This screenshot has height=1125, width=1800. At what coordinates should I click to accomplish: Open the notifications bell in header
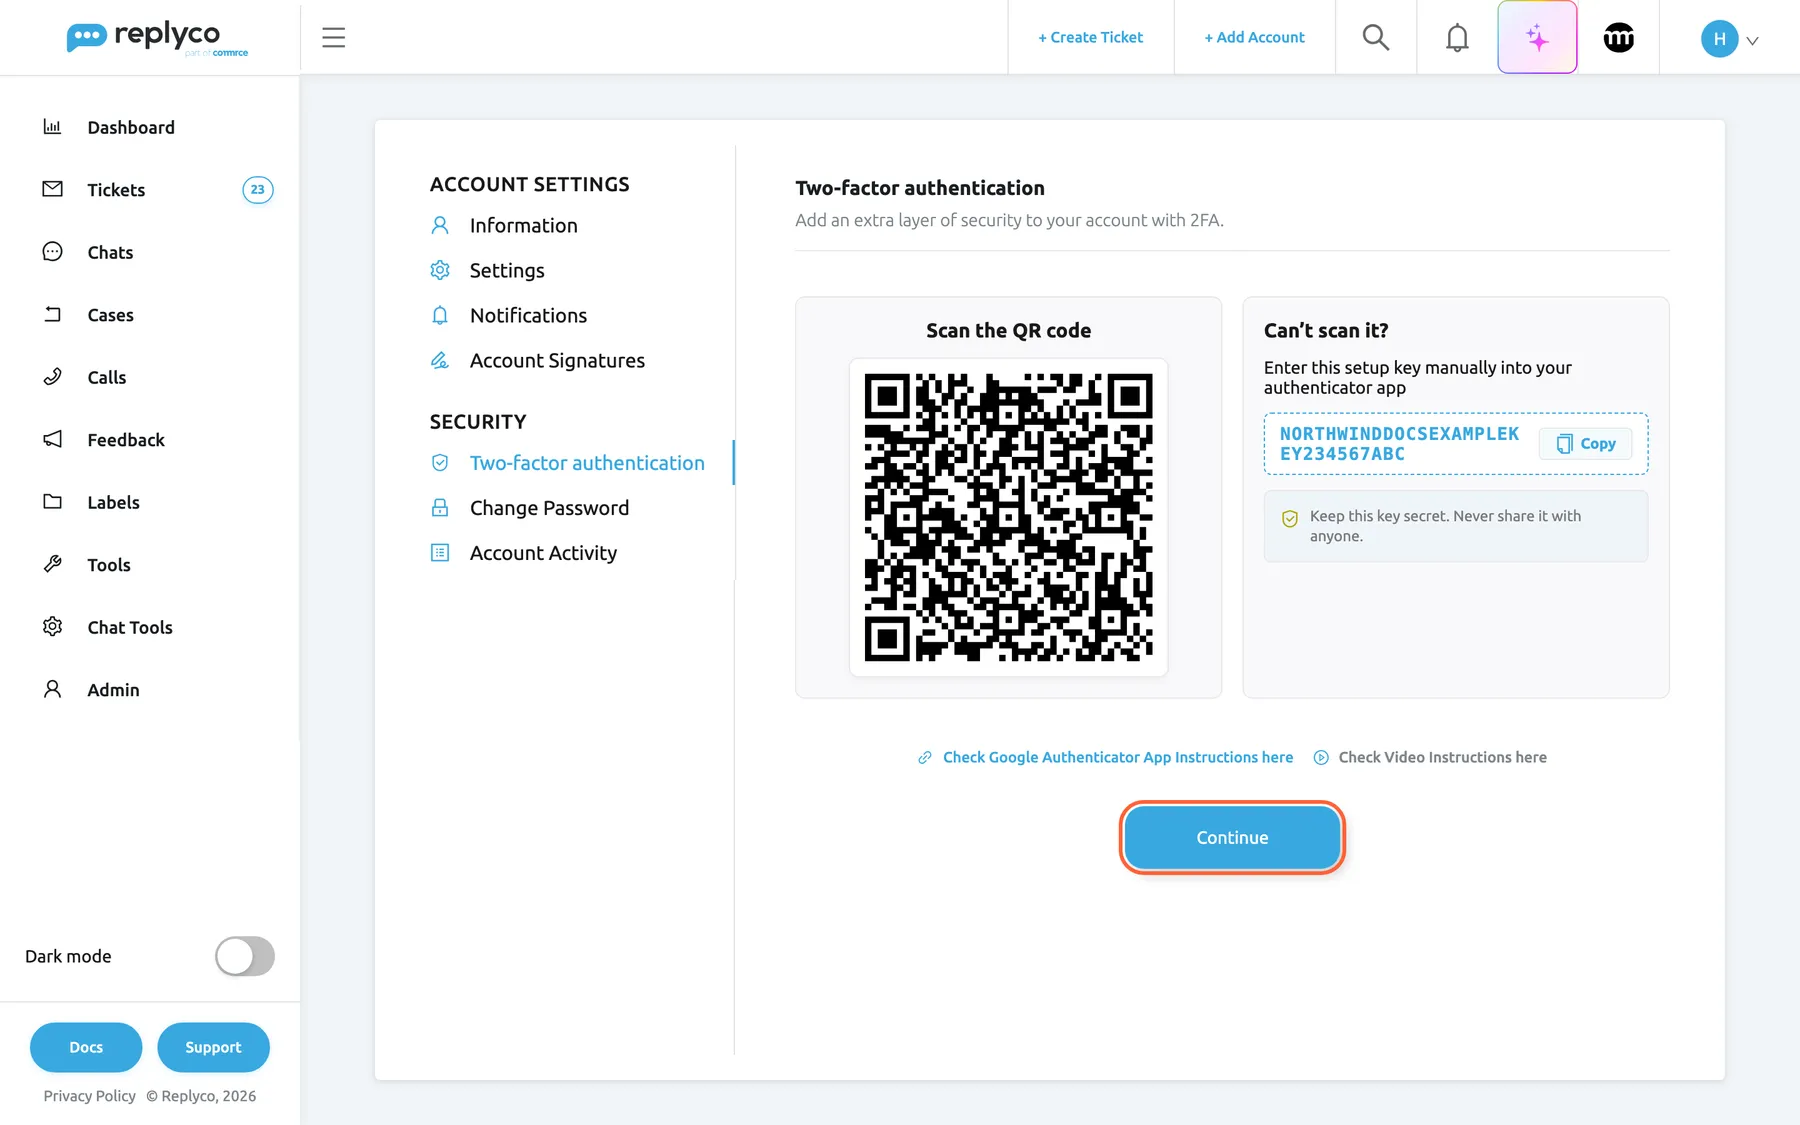[1457, 37]
